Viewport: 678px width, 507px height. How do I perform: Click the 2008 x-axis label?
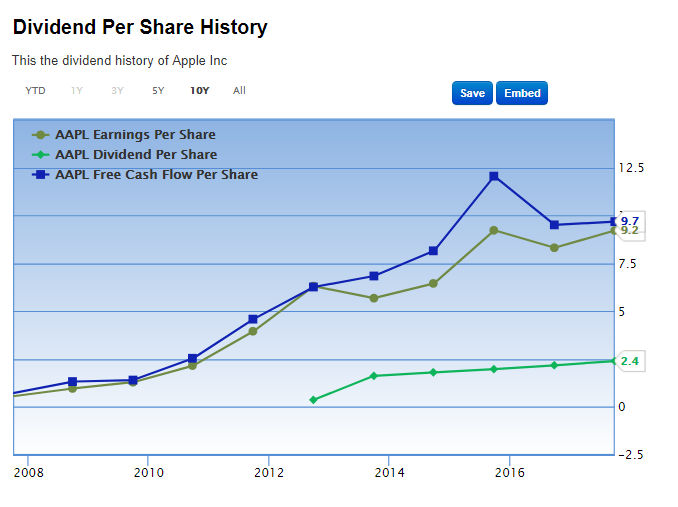coord(29,472)
